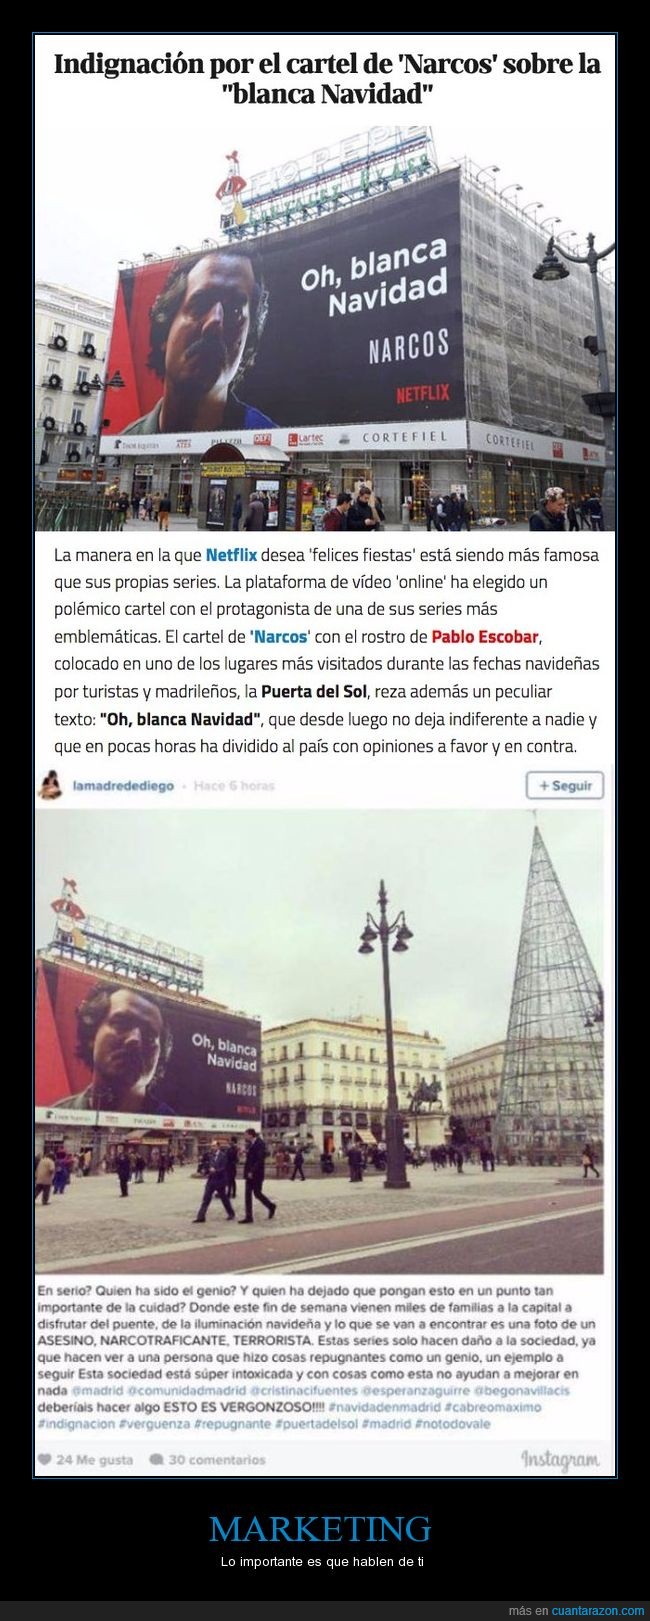Open the lamadredediego profile avatar
Screen dimensions: 650x1621
[x=49, y=785]
